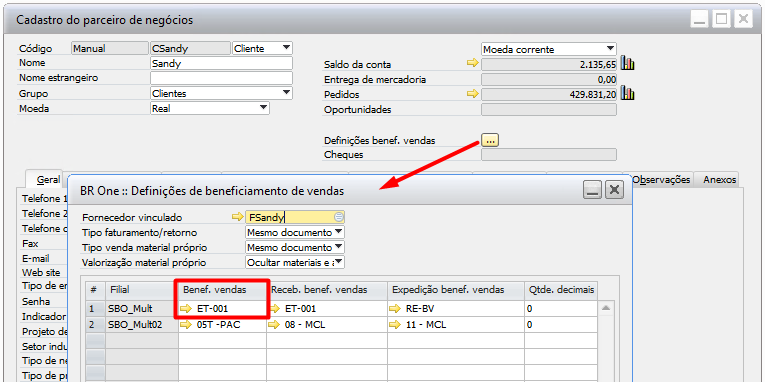Follow the RE-BV link arrow

click(x=396, y=308)
